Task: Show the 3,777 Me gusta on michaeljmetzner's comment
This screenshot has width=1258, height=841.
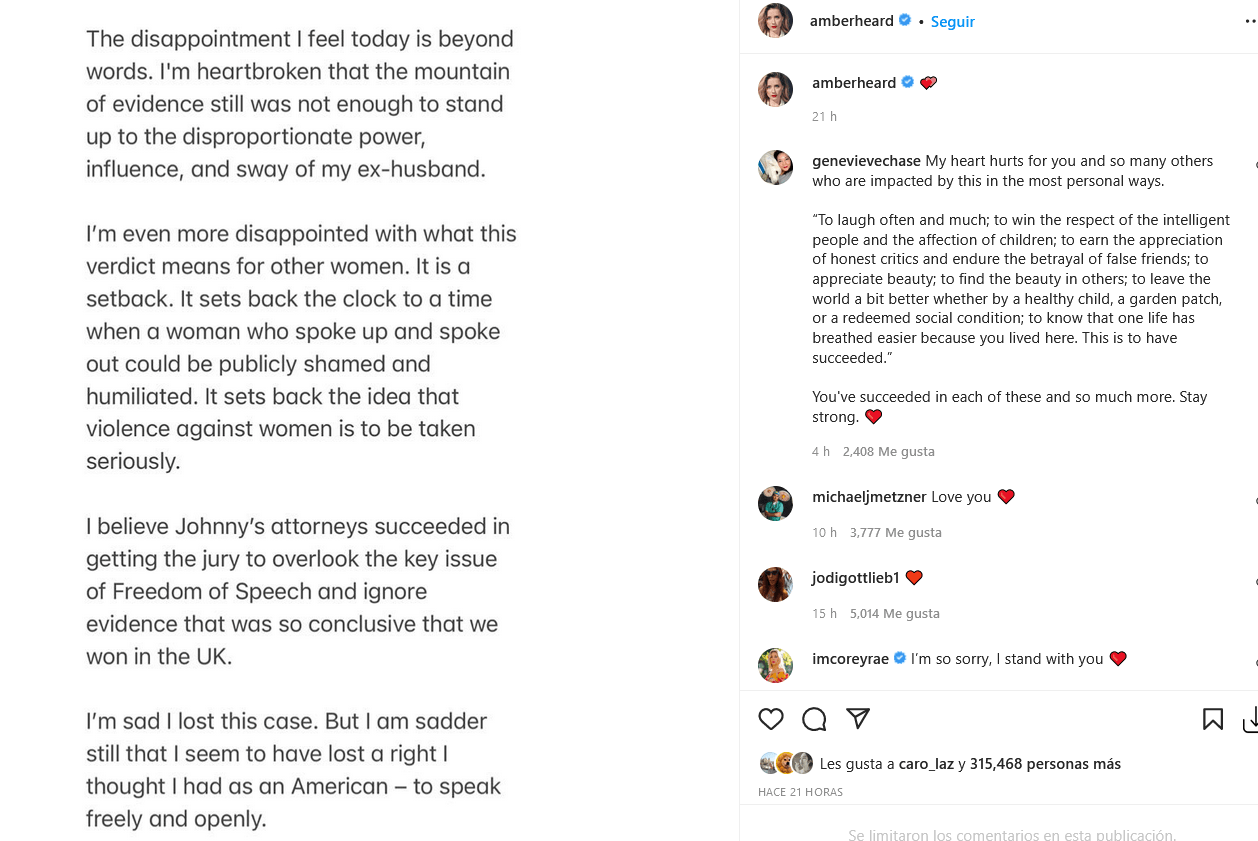Action: coord(896,533)
